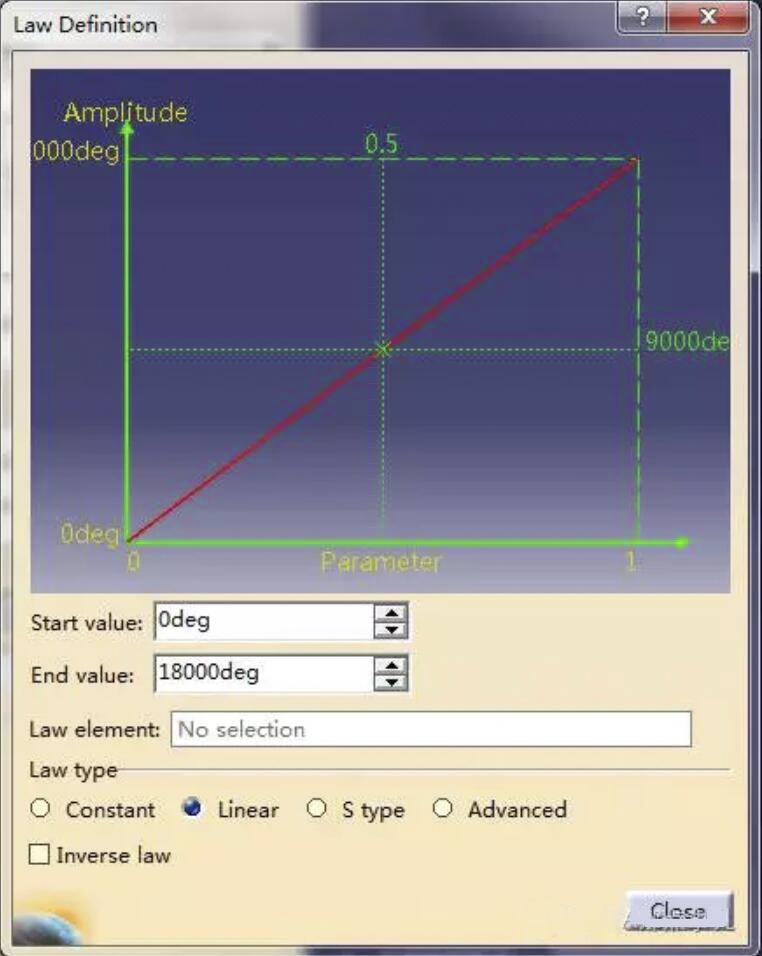Pick the Advanced law type radio button
This screenshot has width=762, height=956.
click(x=443, y=808)
